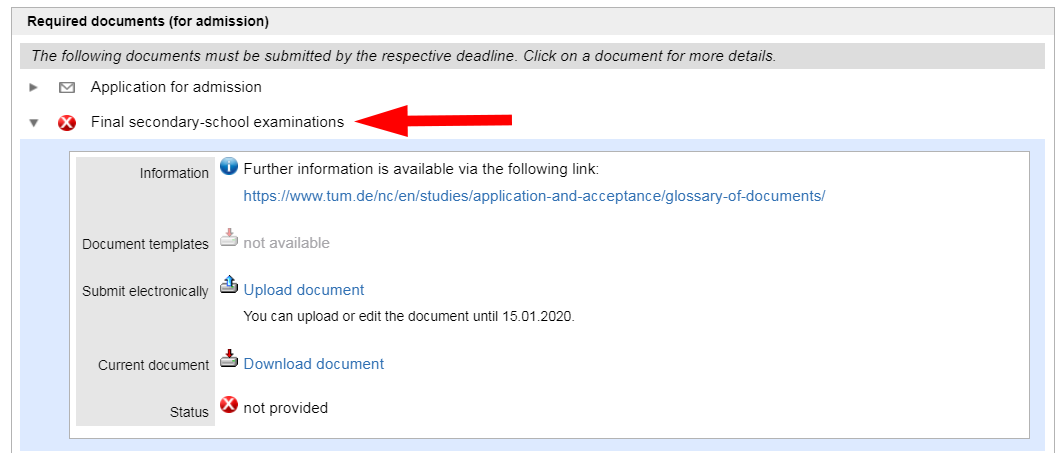Click the Upload document link

point(304,290)
